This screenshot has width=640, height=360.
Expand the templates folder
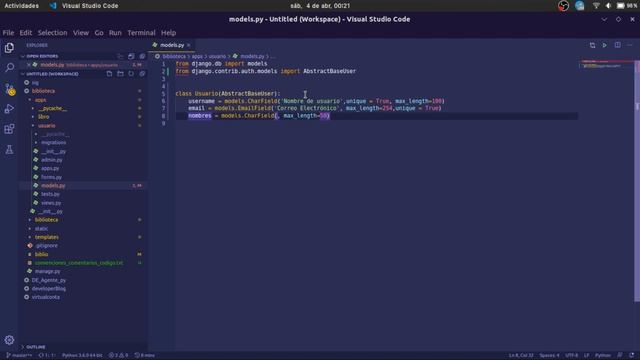click(47, 237)
